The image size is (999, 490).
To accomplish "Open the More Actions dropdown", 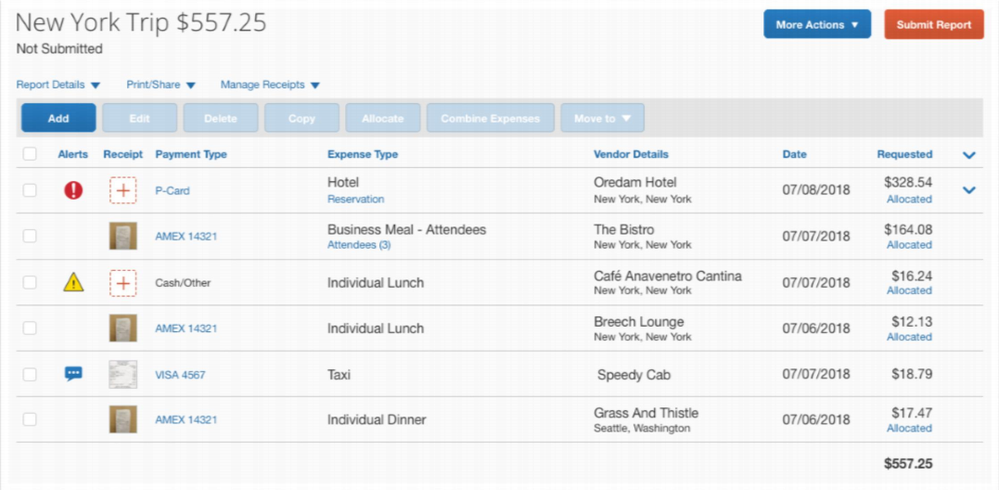I will [x=817, y=25].
